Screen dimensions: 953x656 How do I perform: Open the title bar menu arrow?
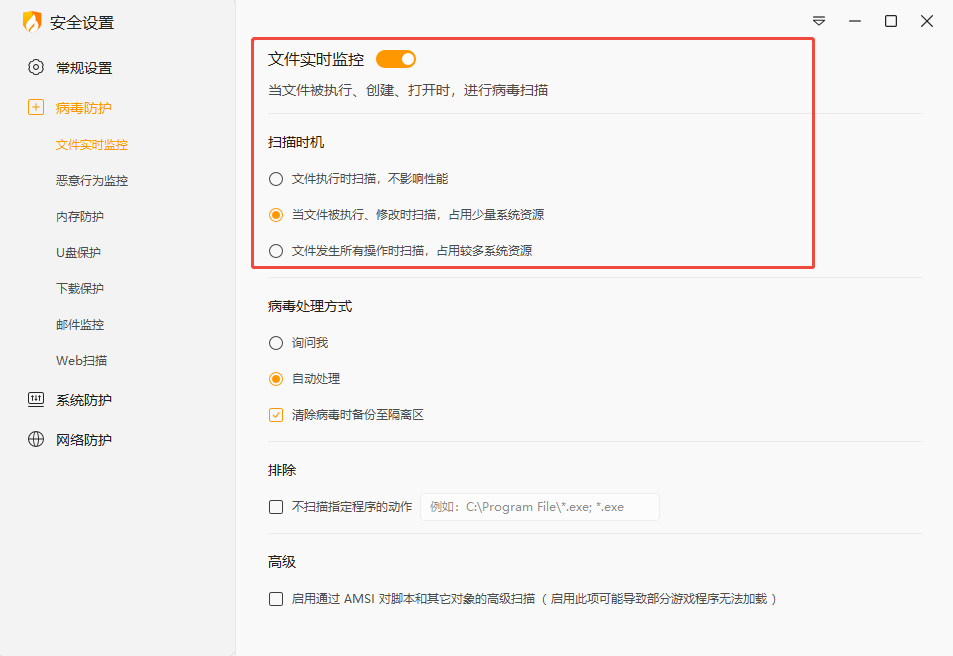(x=819, y=20)
